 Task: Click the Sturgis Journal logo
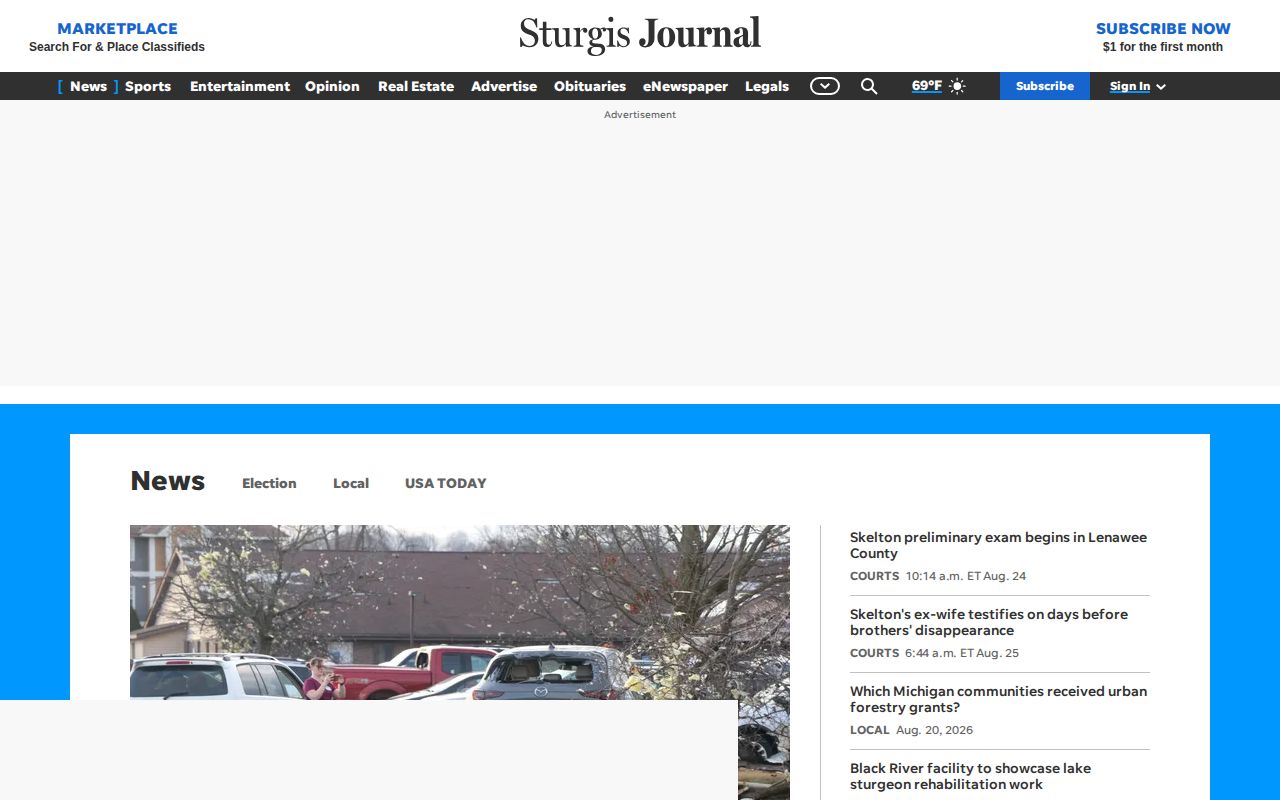click(x=640, y=35)
